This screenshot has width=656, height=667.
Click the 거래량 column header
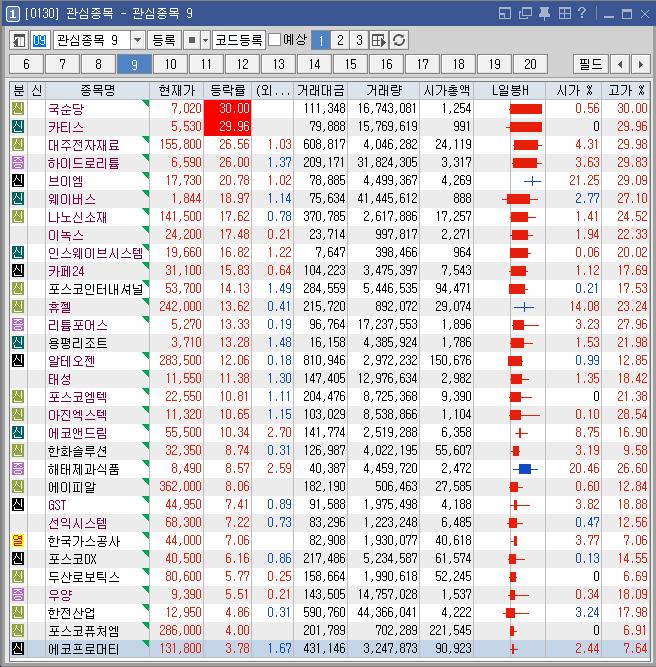point(384,90)
